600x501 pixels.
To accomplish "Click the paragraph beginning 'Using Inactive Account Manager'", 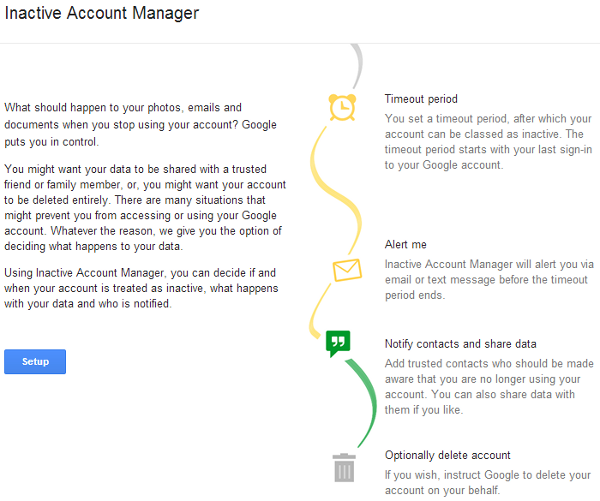I will 141,288.
